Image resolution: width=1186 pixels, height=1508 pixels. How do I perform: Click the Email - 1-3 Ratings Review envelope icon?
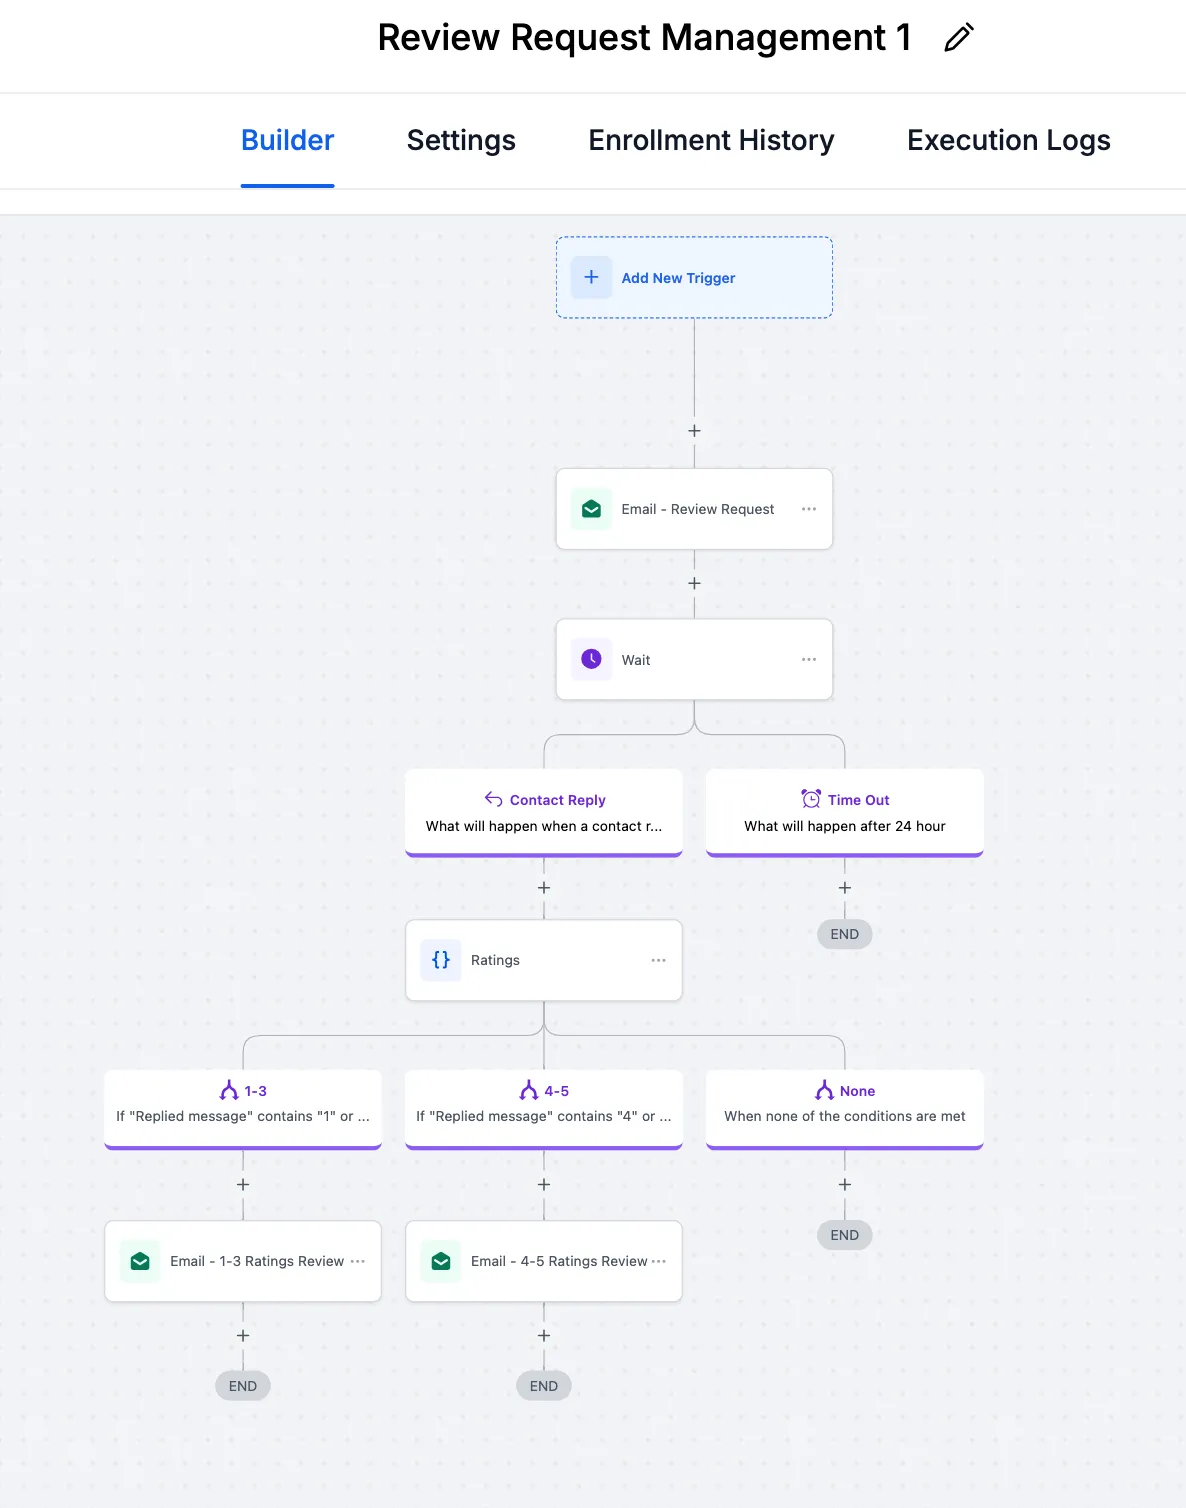[x=140, y=1261]
